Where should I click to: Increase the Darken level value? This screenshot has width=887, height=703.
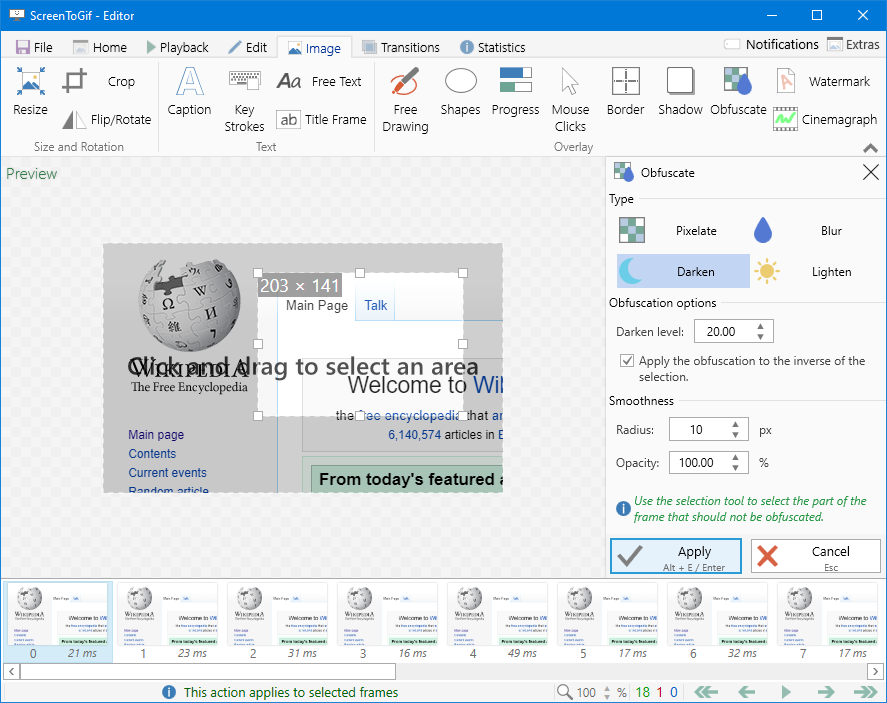[760, 327]
